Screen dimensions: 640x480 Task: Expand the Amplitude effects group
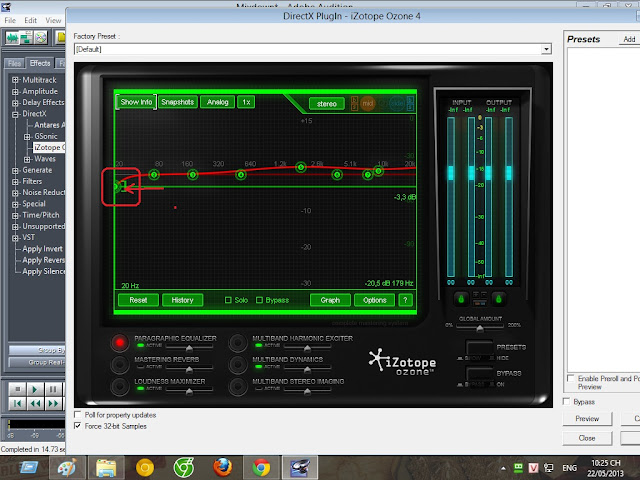point(15,91)
